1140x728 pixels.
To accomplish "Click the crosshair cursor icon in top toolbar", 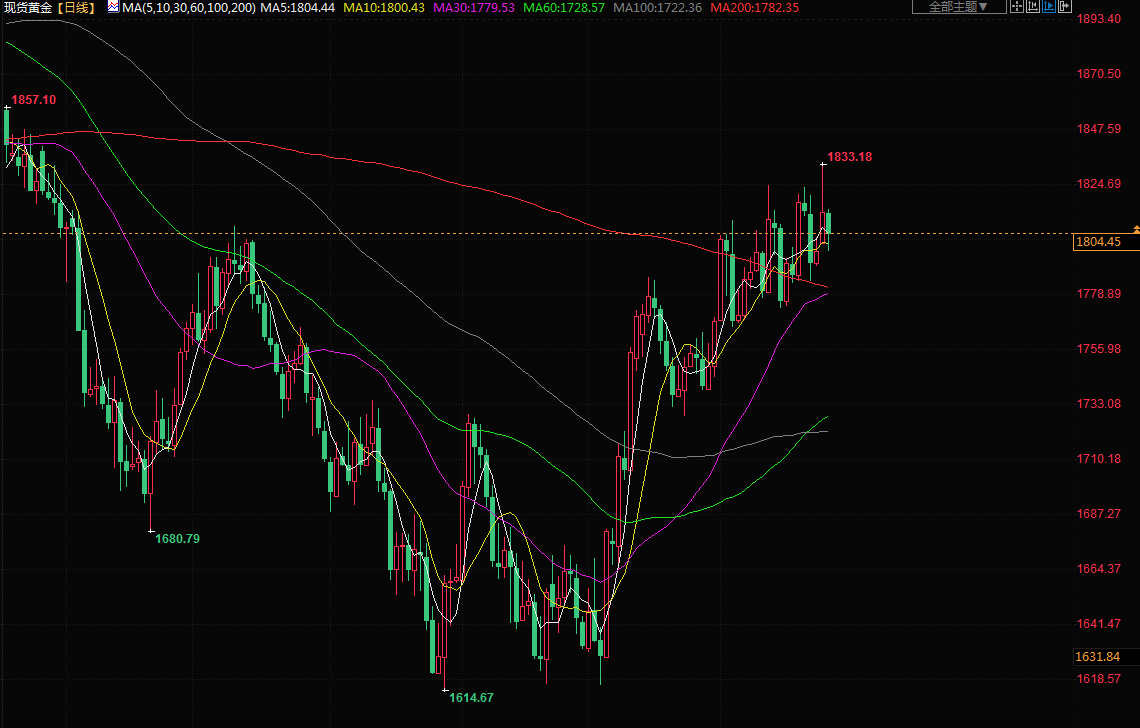I will tap(1018, 7).
